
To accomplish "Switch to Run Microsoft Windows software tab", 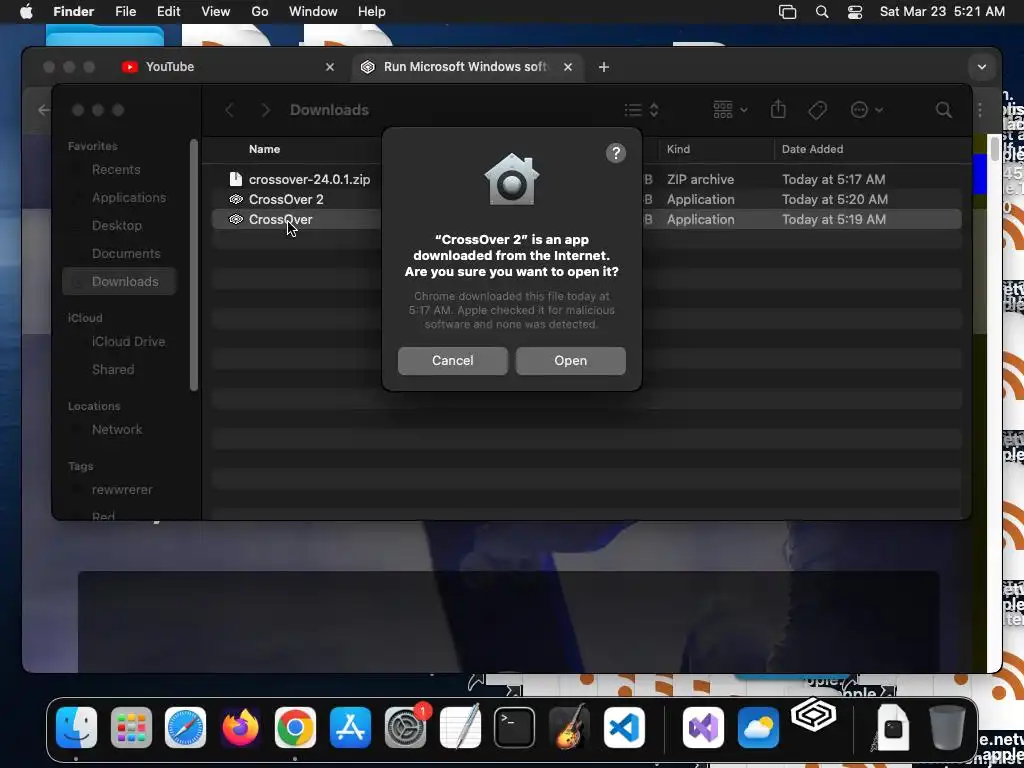I will coord(465,67).
